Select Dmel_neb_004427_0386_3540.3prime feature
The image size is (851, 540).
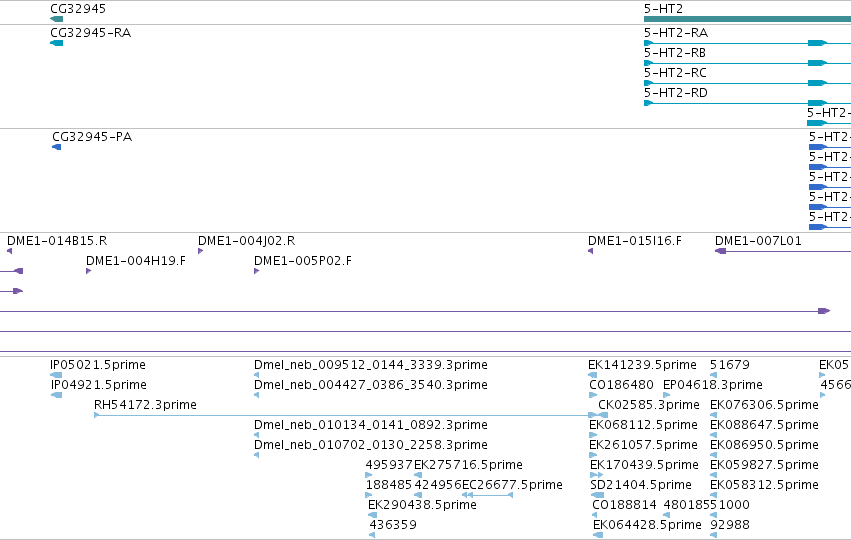pyautogui.click(x=371, y=385)
